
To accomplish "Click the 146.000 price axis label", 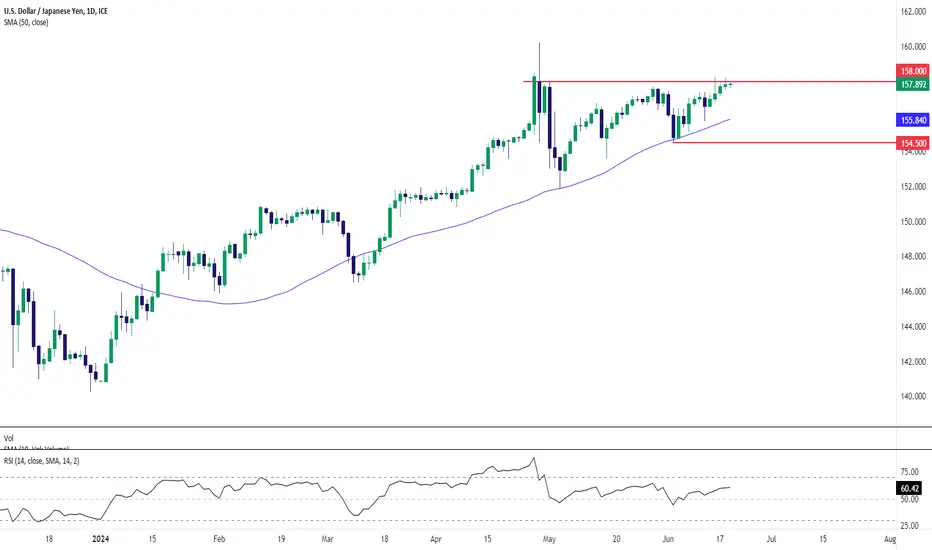I will pos(914,292).
